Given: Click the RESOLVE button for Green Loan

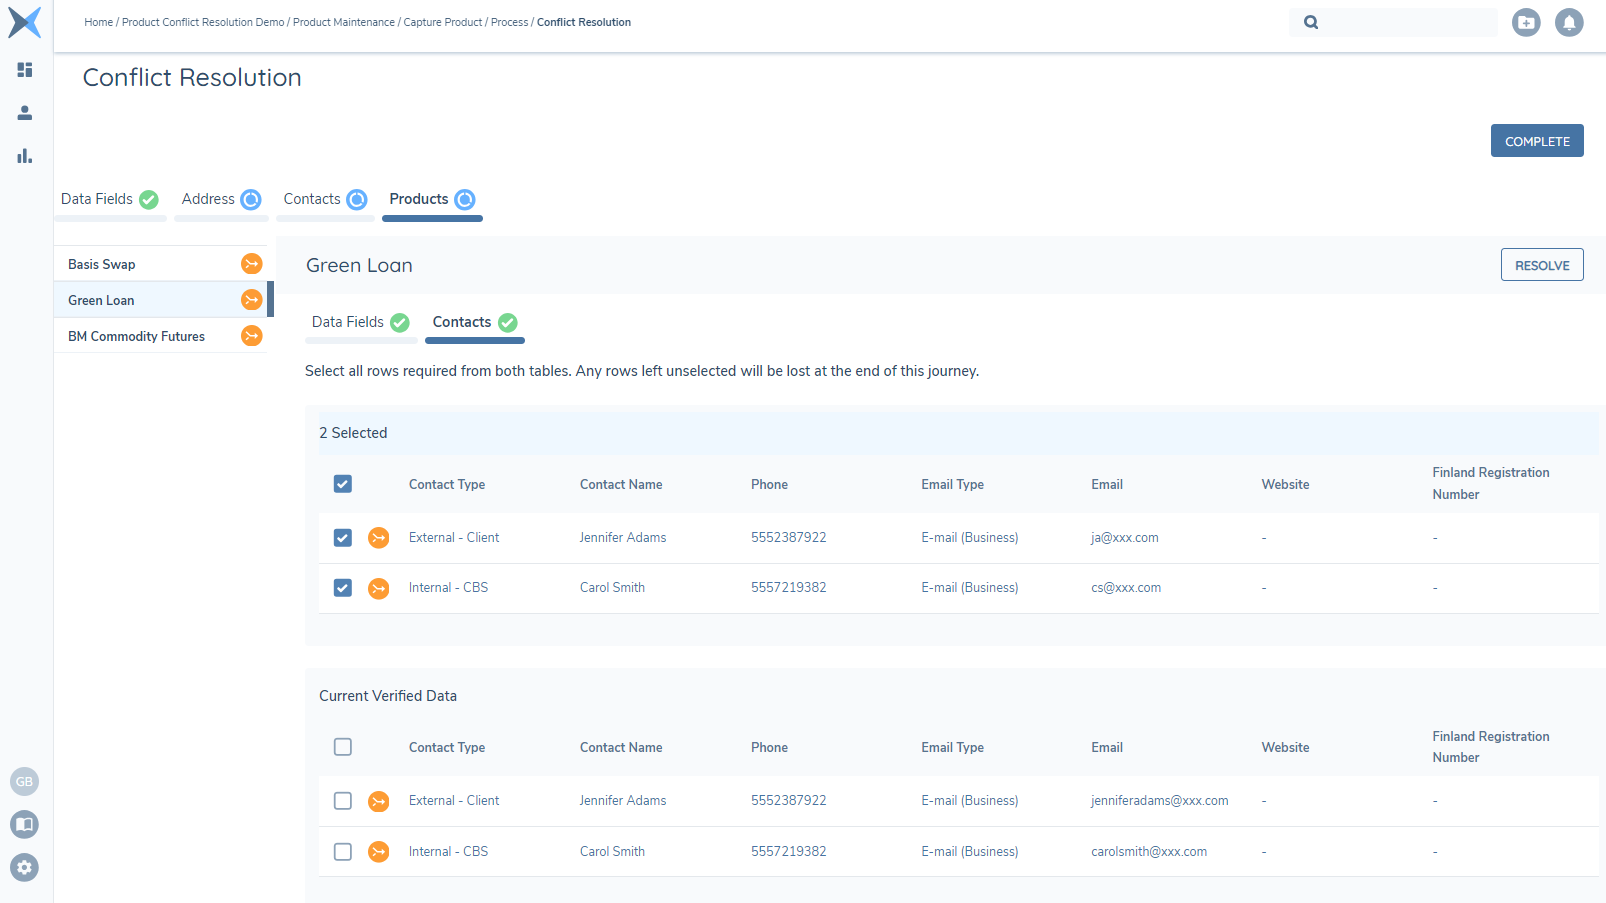Looking at the screenshot, I should pos(1541,264).
